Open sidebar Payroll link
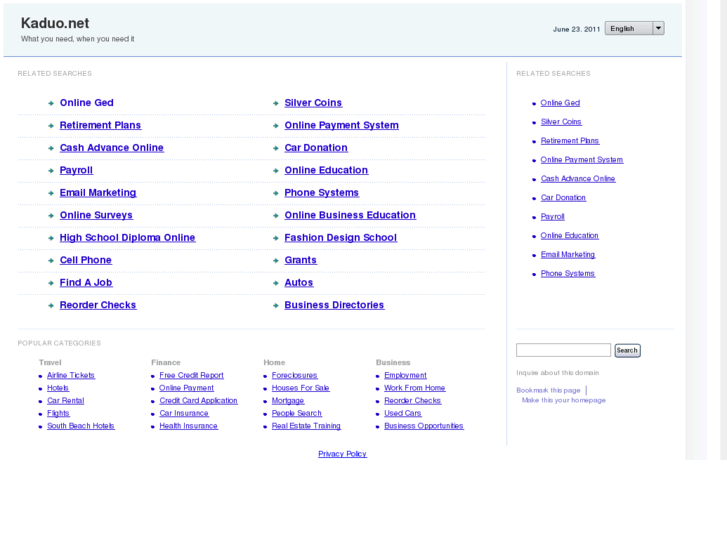 click(x=552, y=217)
